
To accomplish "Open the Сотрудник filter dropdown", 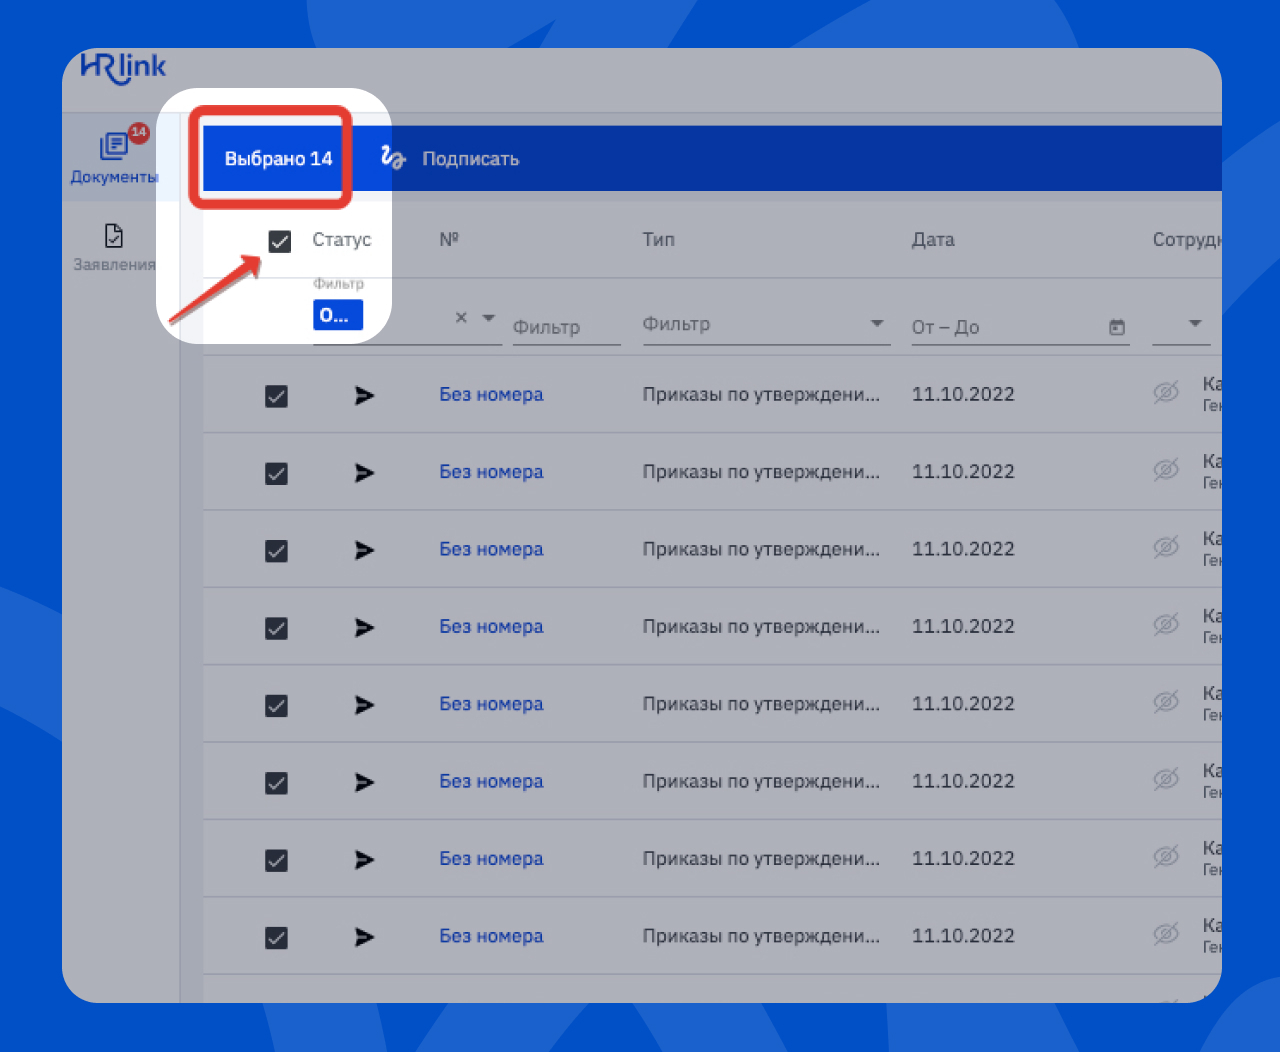I will tap(1194, 324).
